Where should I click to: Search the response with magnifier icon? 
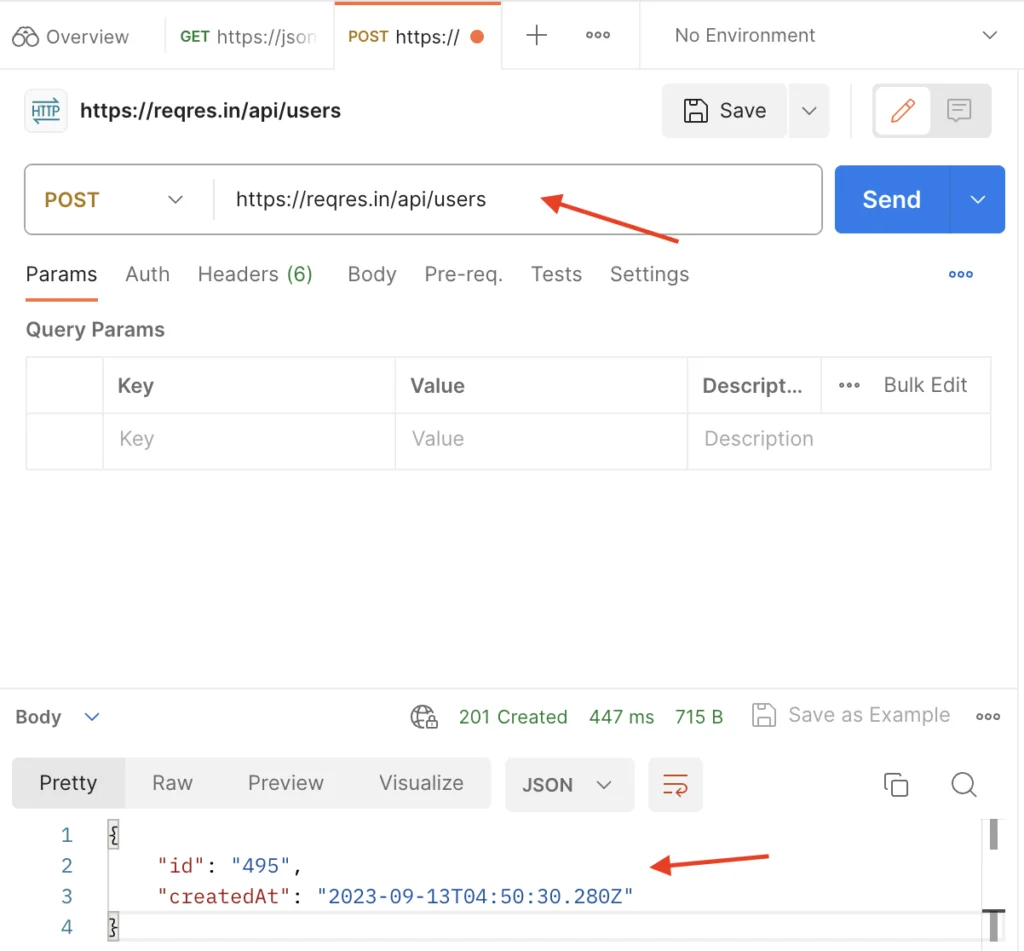pos(963,784)
